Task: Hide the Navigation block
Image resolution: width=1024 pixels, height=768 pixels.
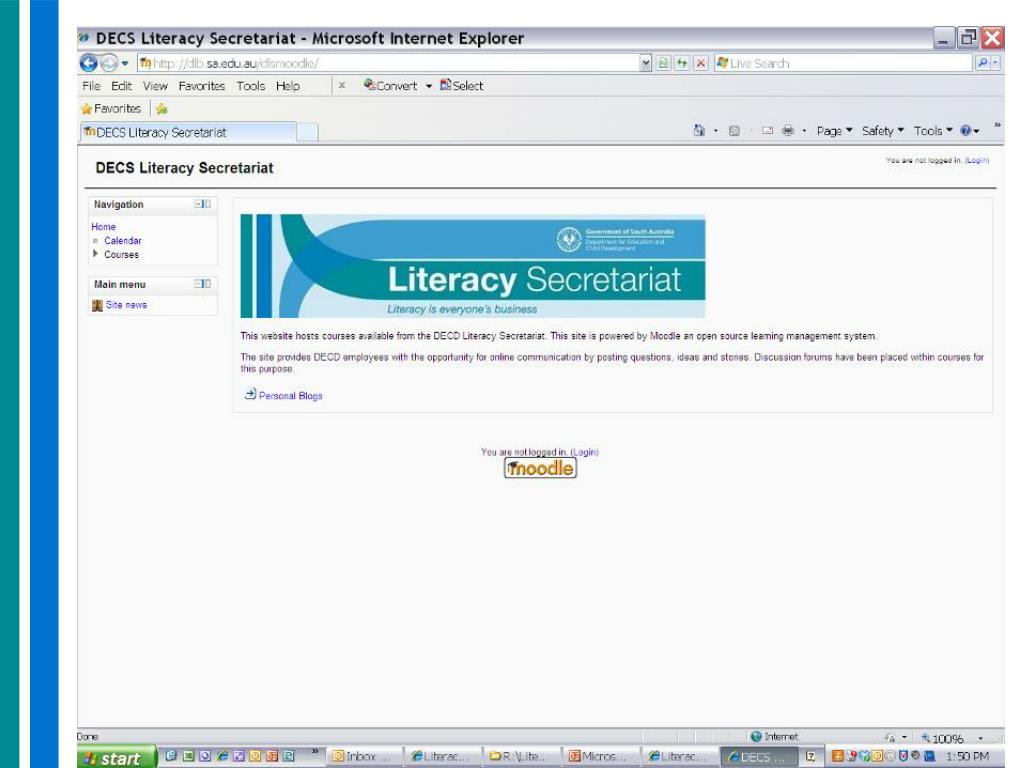Action: (198, 204)
